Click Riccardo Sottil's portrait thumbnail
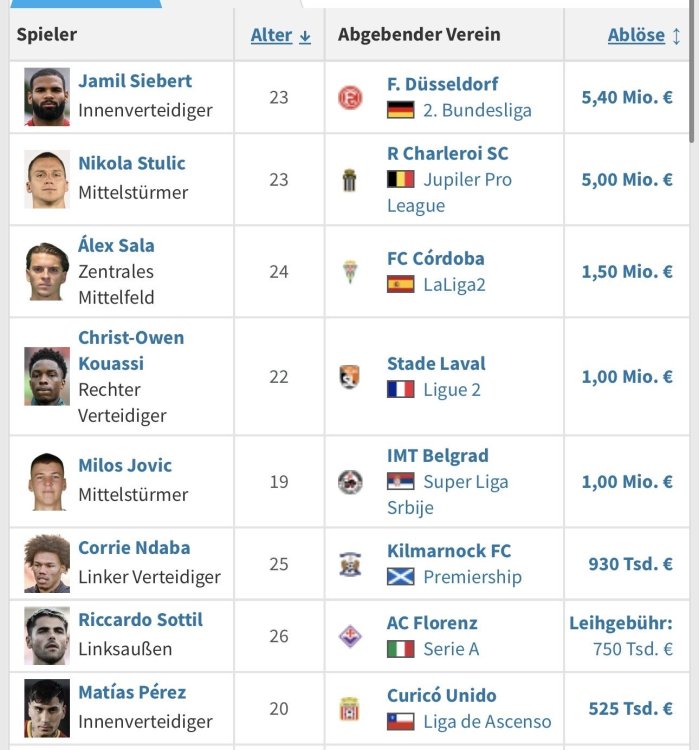 click(x=47, y=636)
